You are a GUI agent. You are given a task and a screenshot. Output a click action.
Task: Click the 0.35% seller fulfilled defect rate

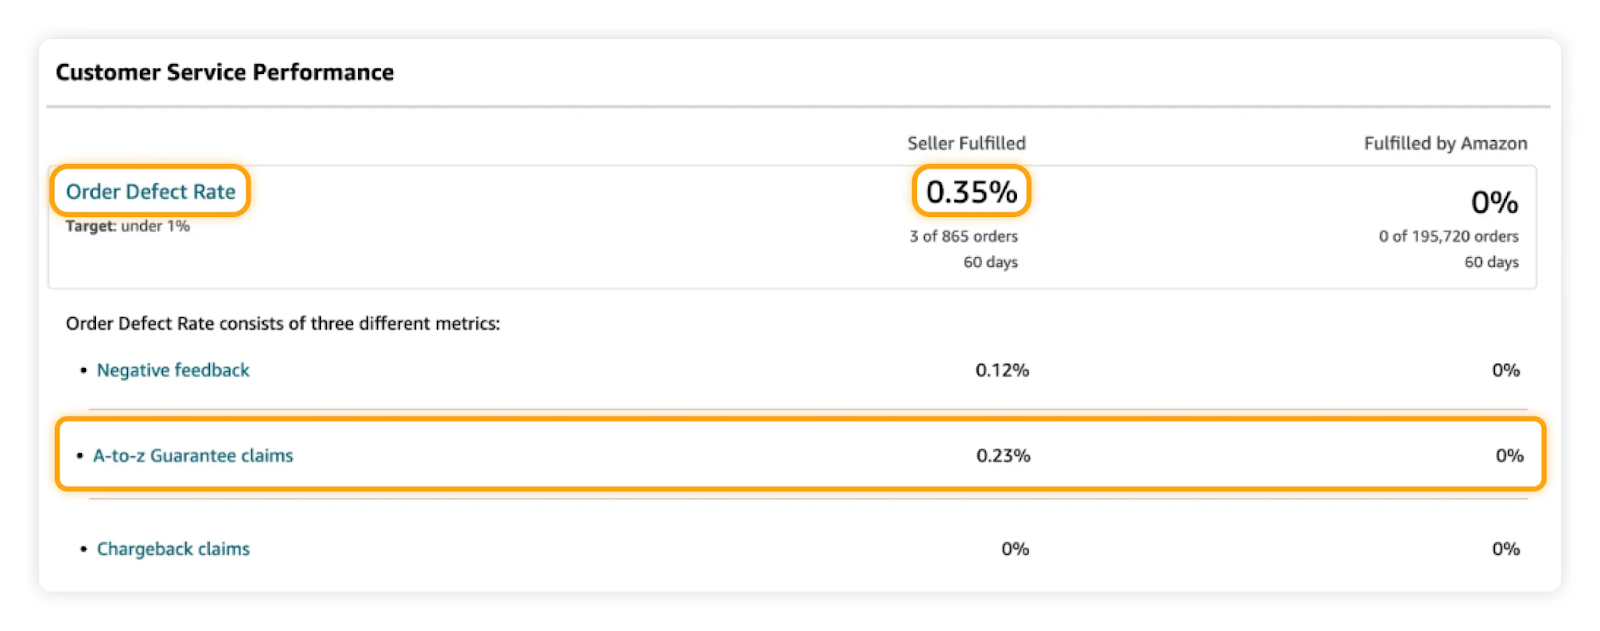(x=971, y=191)
